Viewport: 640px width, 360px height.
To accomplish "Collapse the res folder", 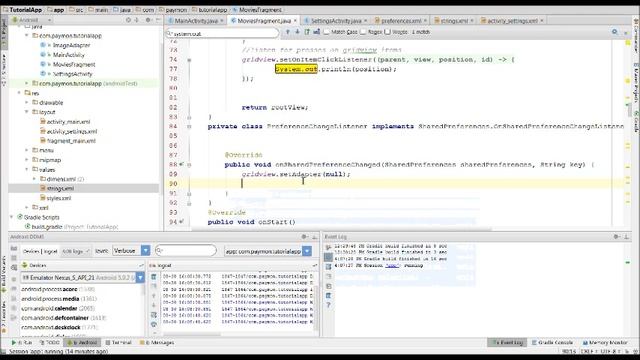I will click(19, 93).
